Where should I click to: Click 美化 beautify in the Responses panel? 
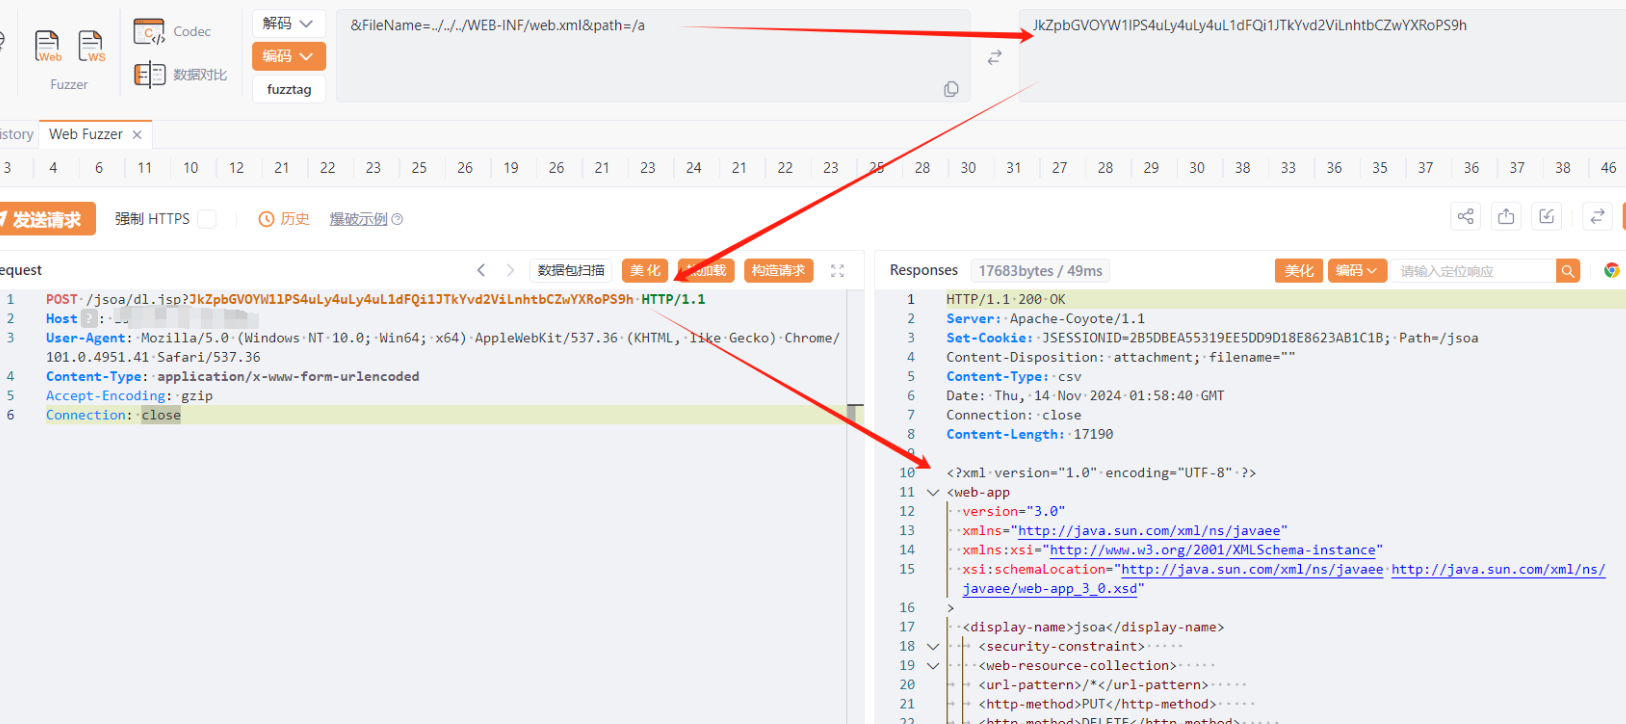pyautogui.click(x=1299, y=270)
